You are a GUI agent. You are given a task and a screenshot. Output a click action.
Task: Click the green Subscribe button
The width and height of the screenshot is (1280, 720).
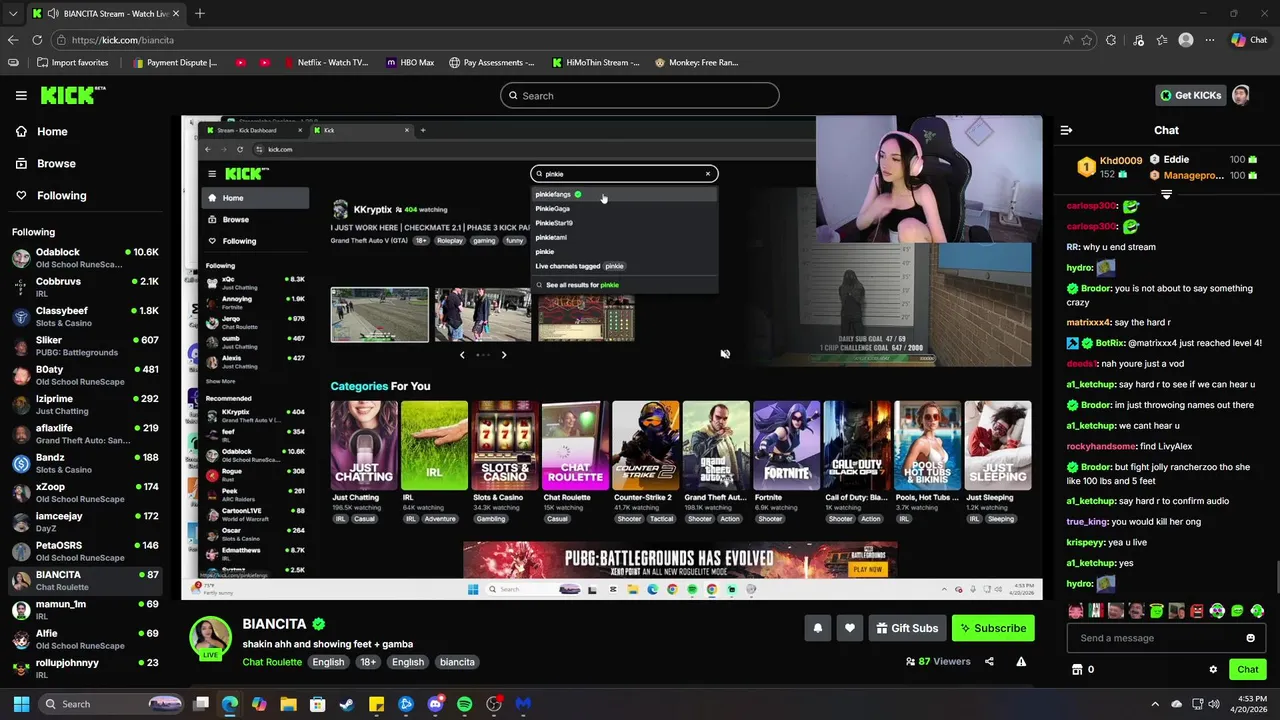(x=993, y=628)
